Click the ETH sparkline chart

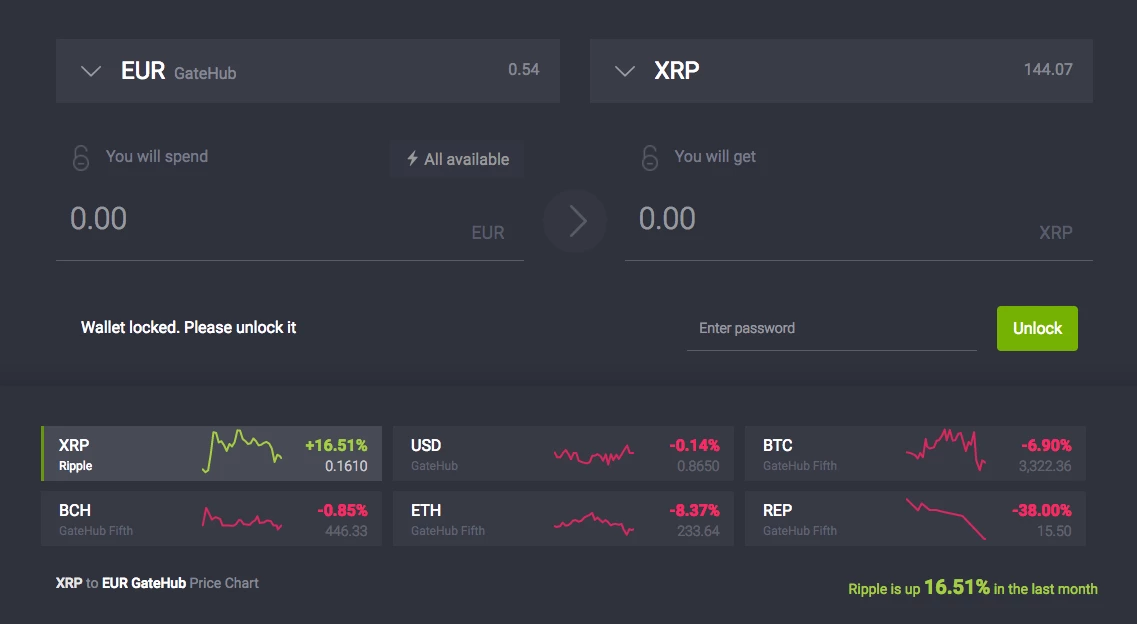[x=594, y=518]
